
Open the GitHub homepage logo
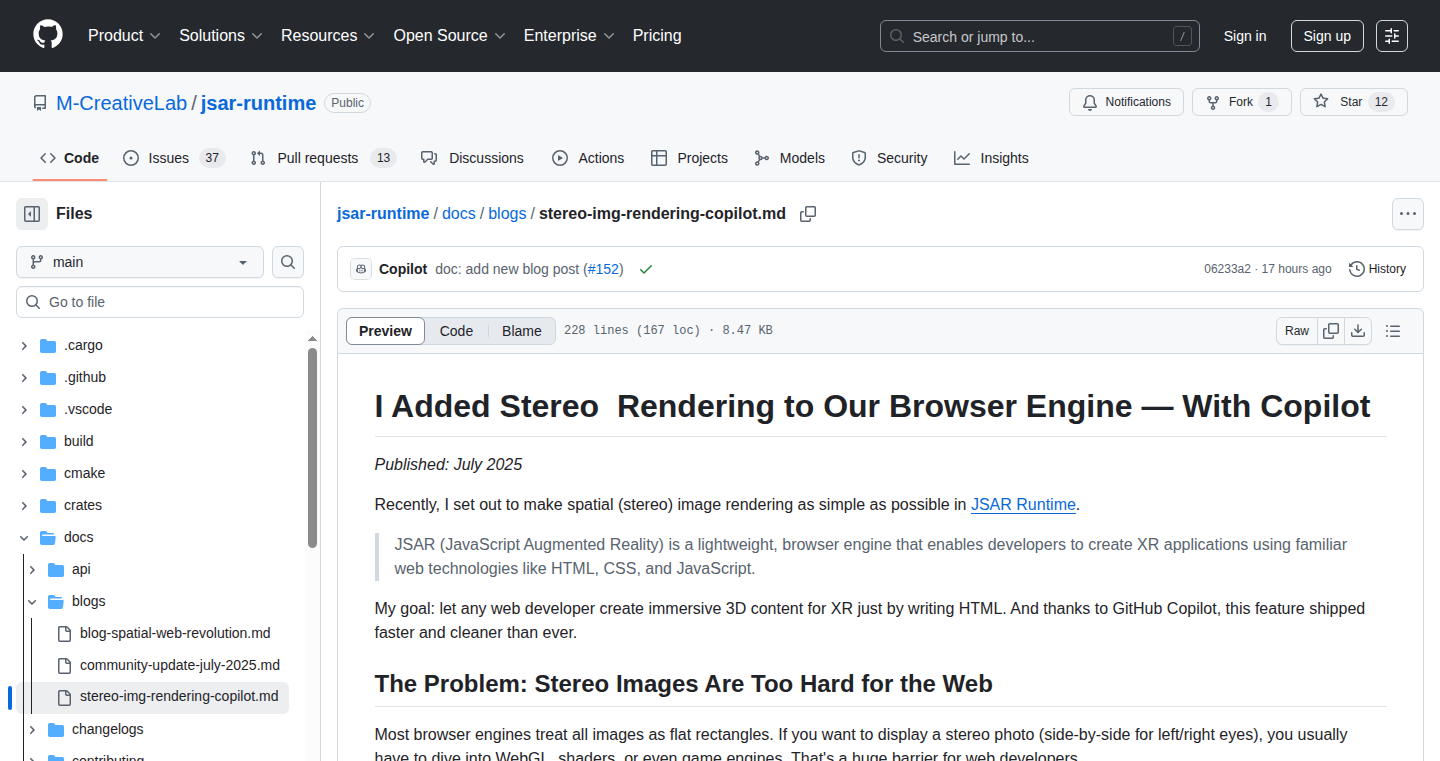tap(48, 35)
